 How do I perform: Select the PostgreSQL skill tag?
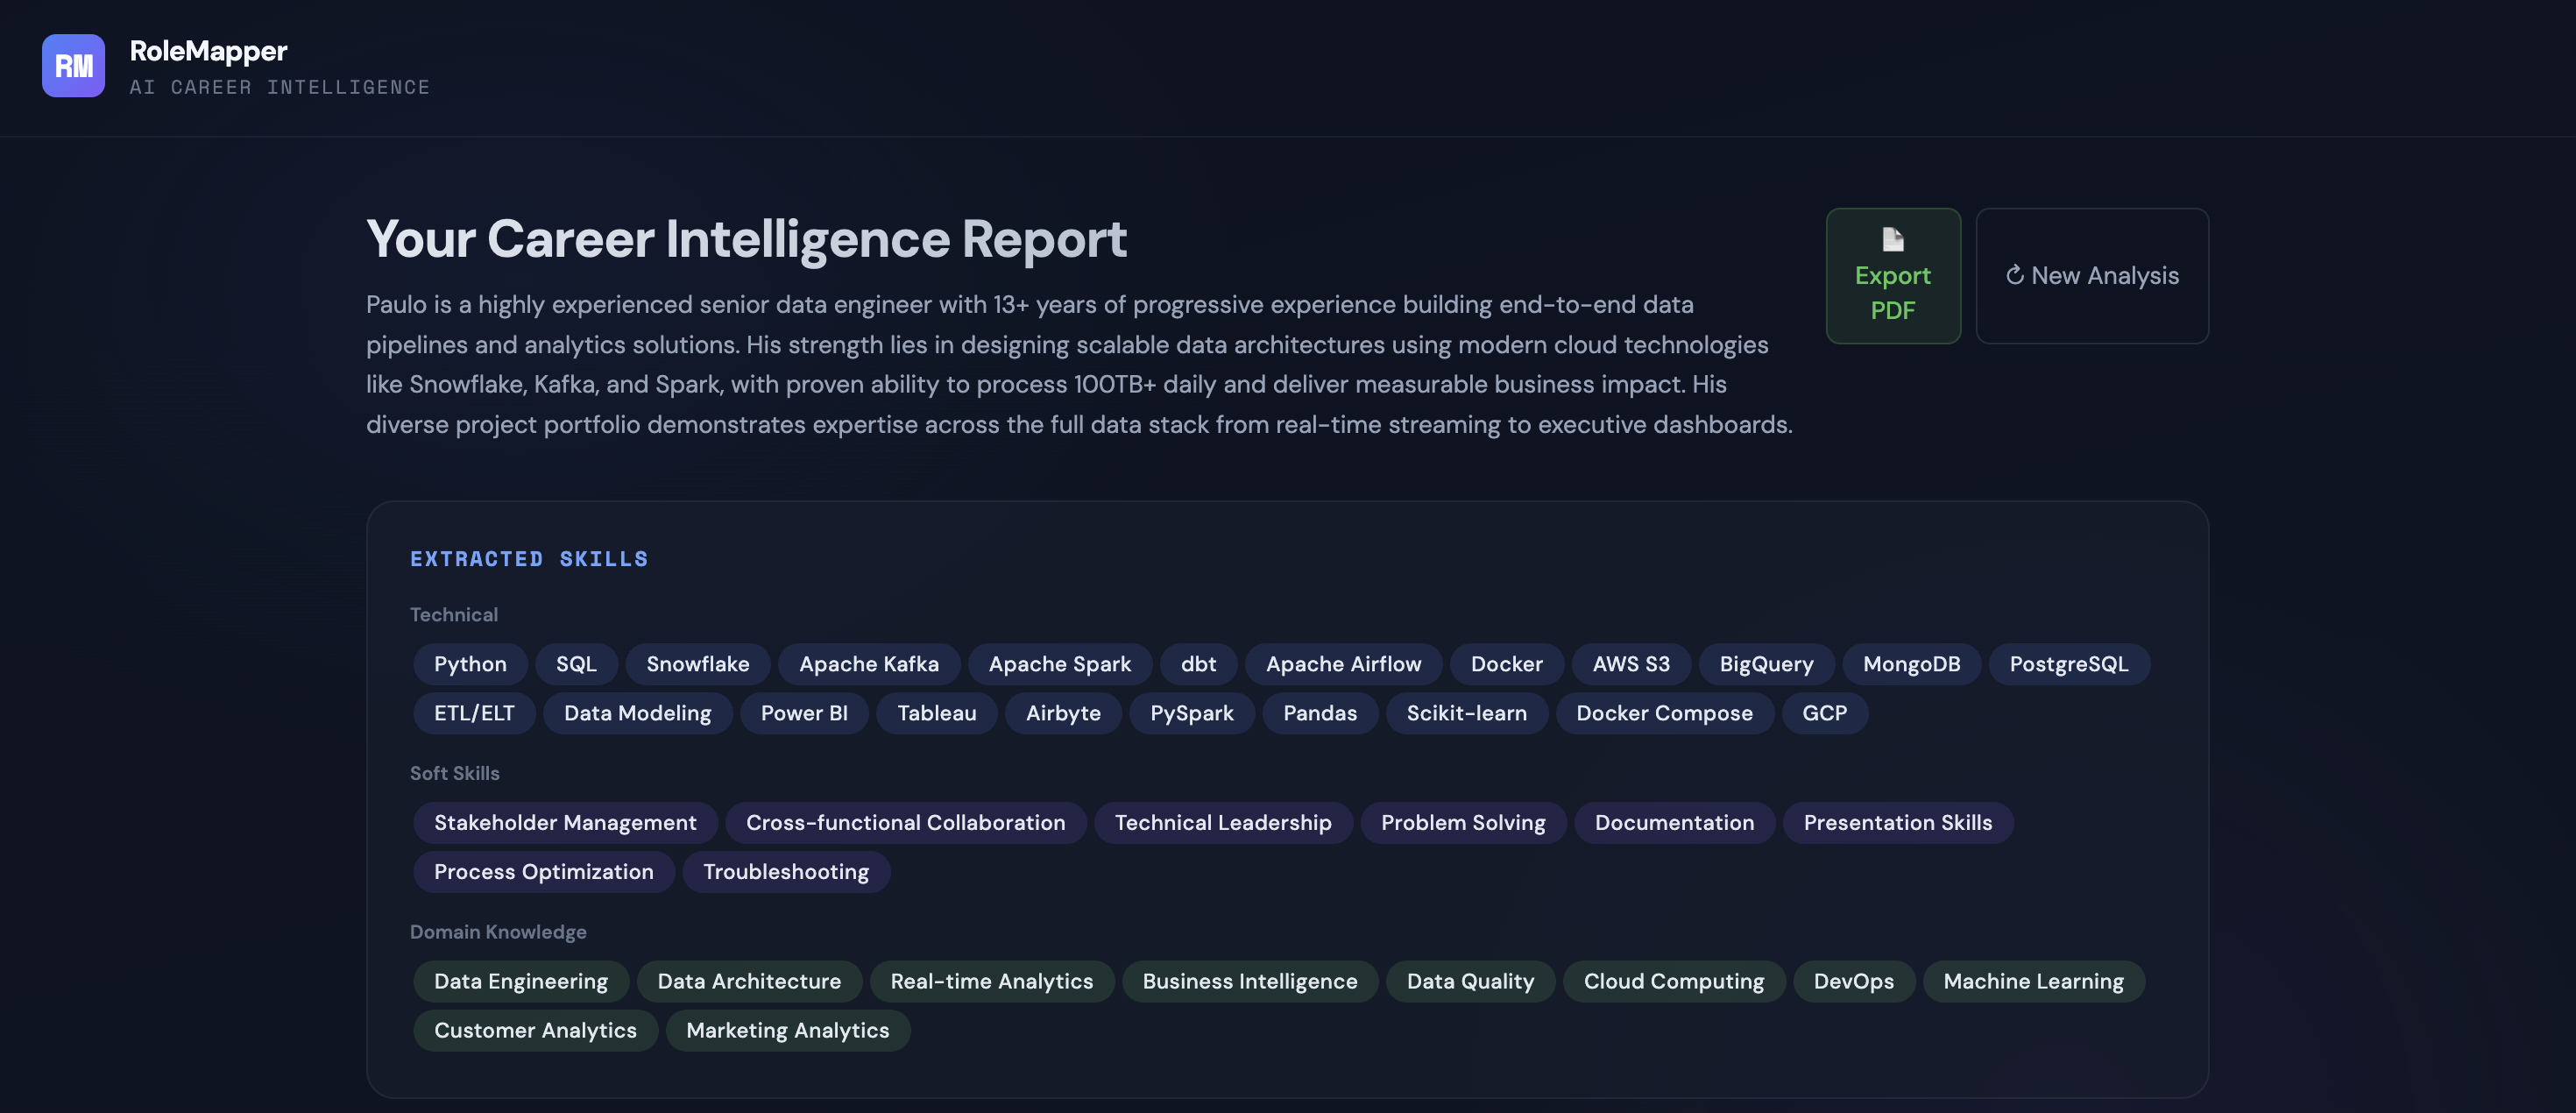pyautogui.click(x=2068, y=664)
